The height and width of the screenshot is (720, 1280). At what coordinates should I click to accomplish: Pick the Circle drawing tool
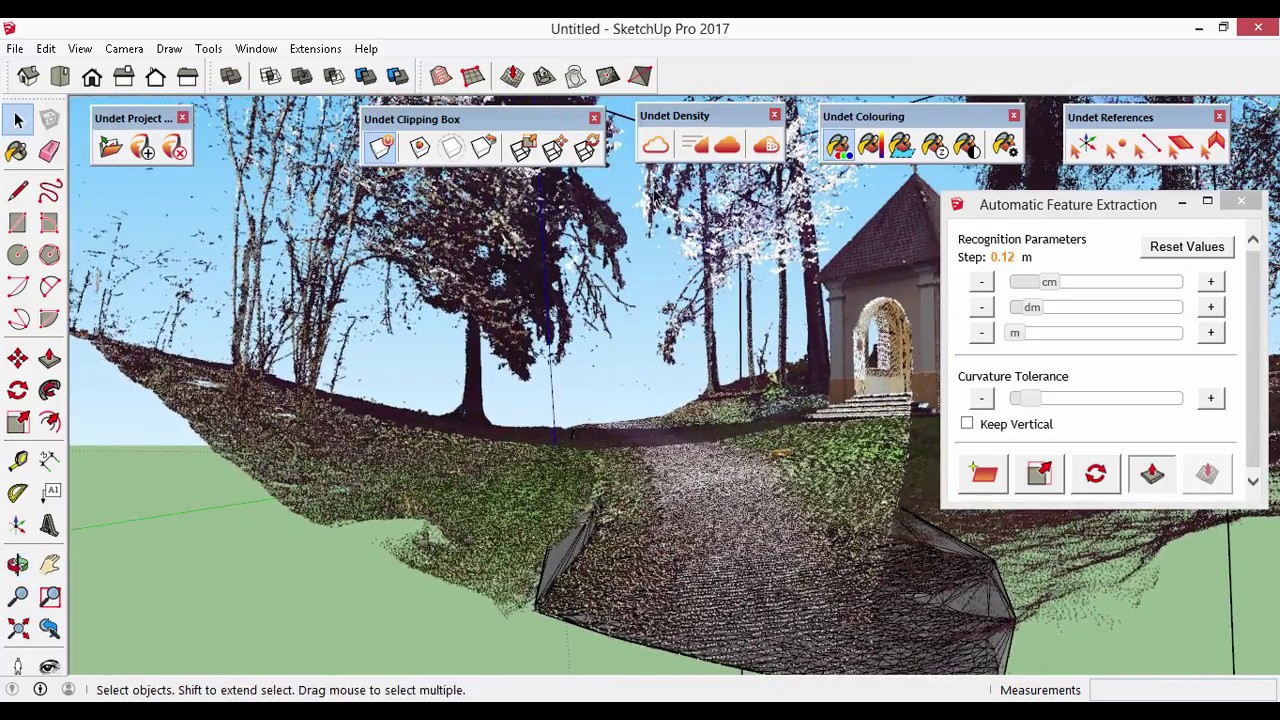(x=17, y=255)
